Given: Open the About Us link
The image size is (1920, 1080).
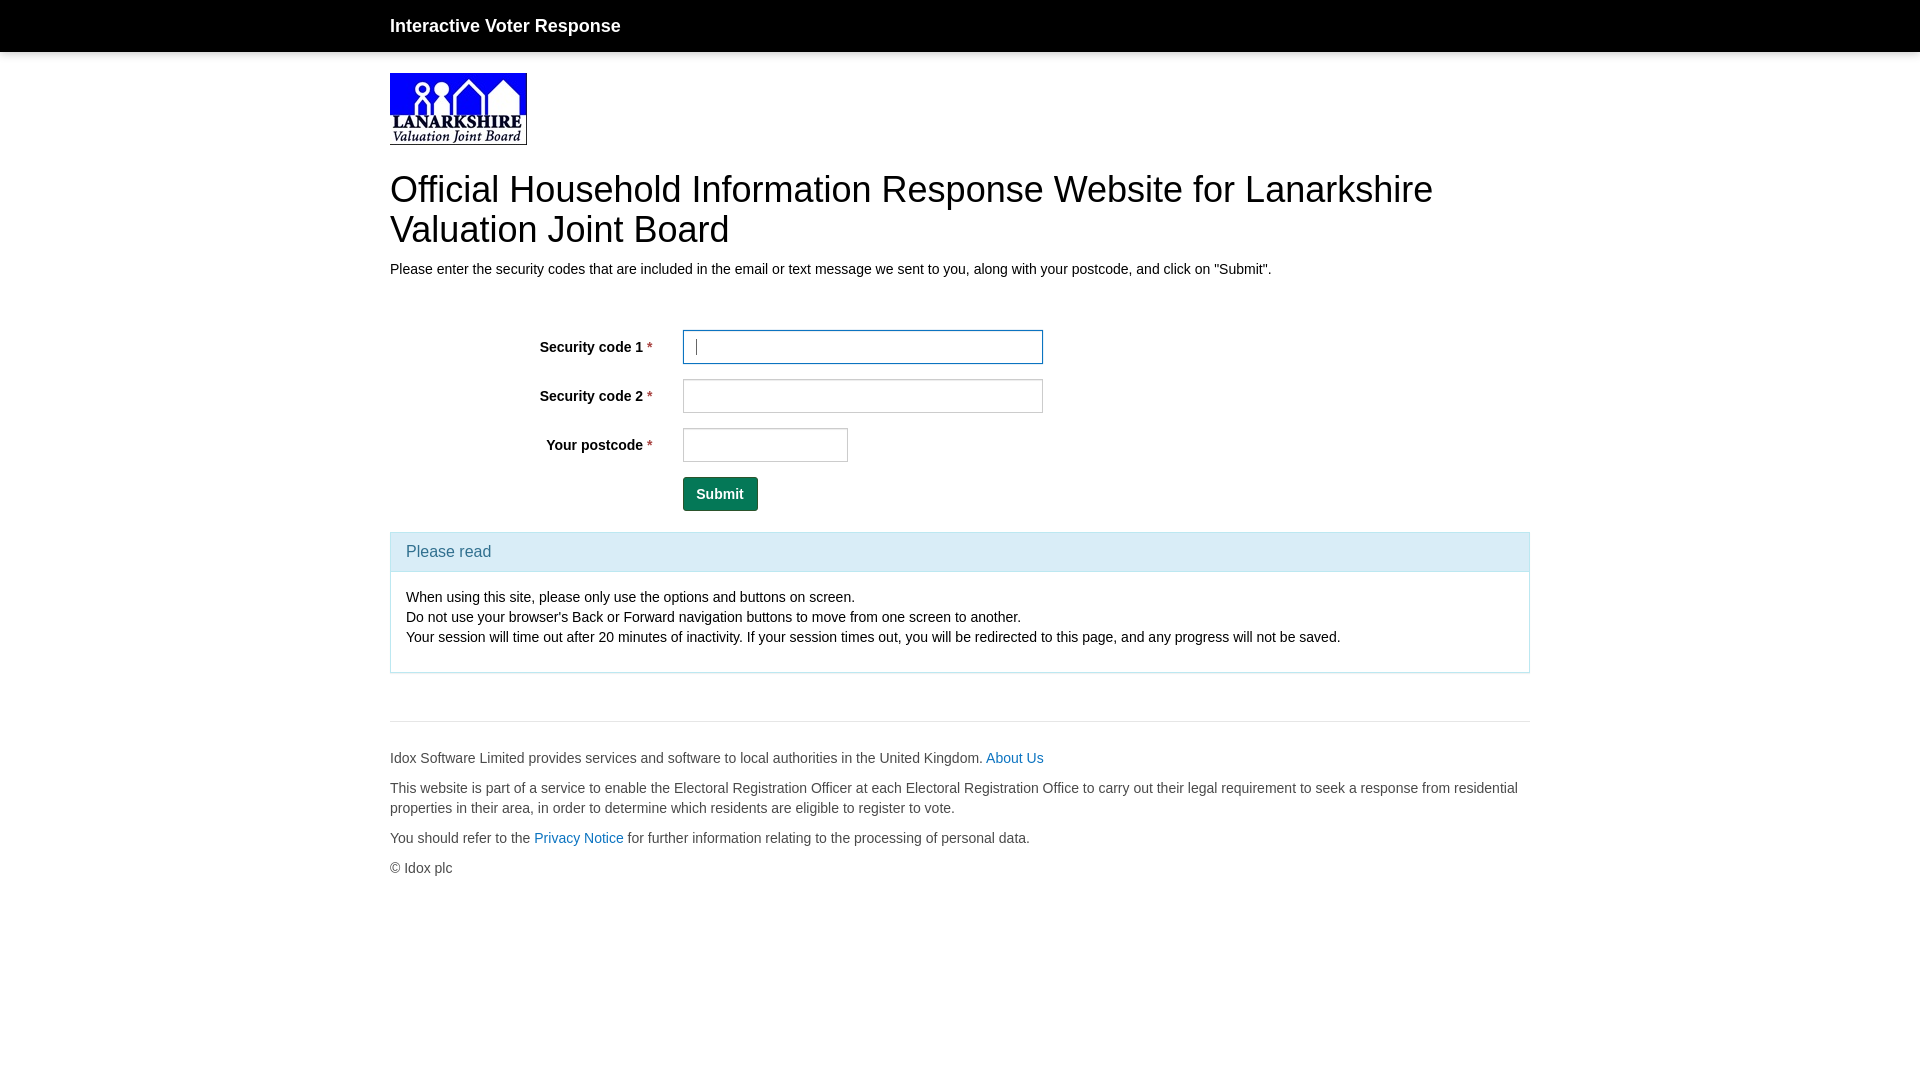Looking at the screenshot, I should 1014,758.
